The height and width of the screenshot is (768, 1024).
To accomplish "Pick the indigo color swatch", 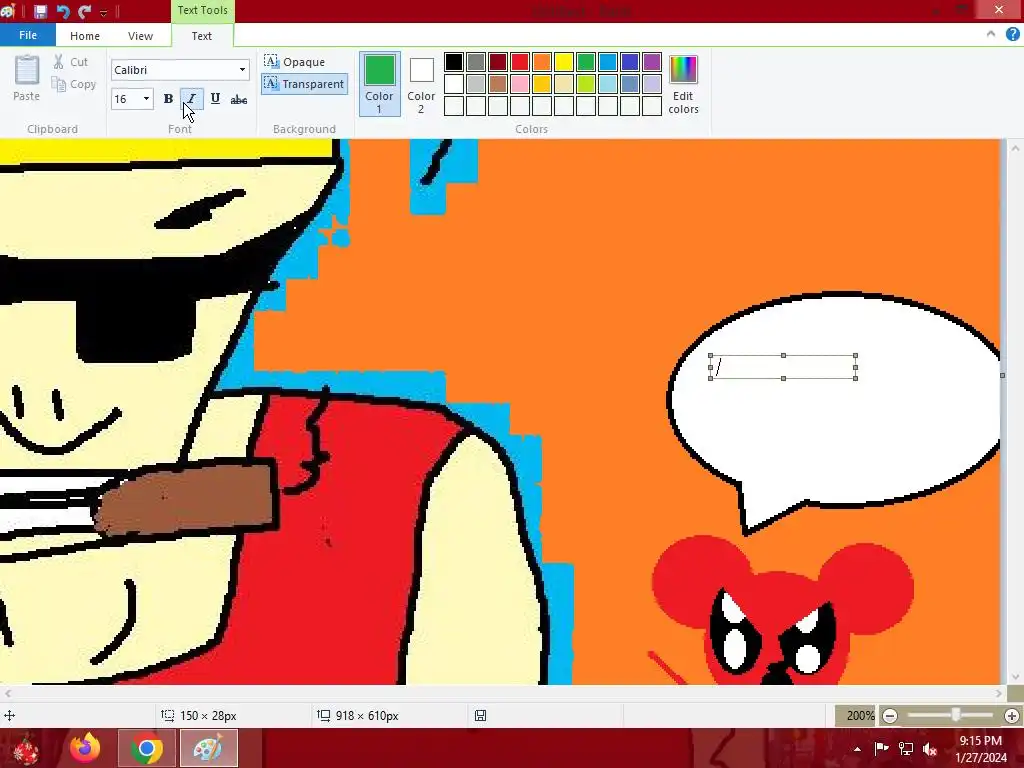I will (630, 62).
